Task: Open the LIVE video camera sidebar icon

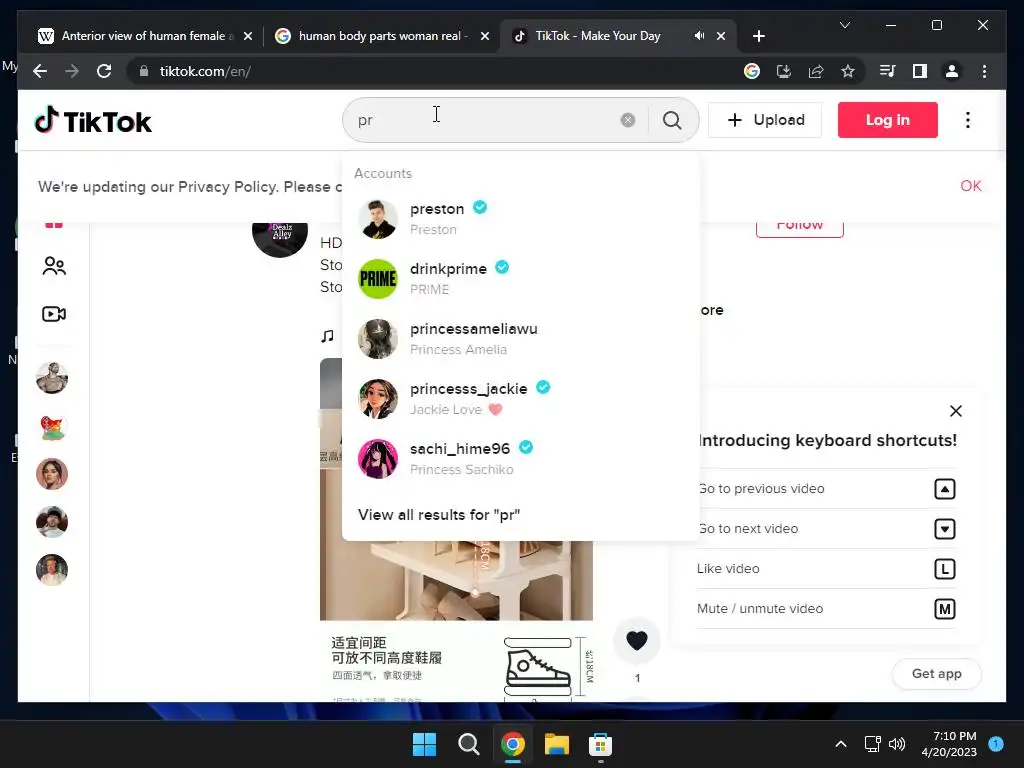Action: [x=54, y=314]
